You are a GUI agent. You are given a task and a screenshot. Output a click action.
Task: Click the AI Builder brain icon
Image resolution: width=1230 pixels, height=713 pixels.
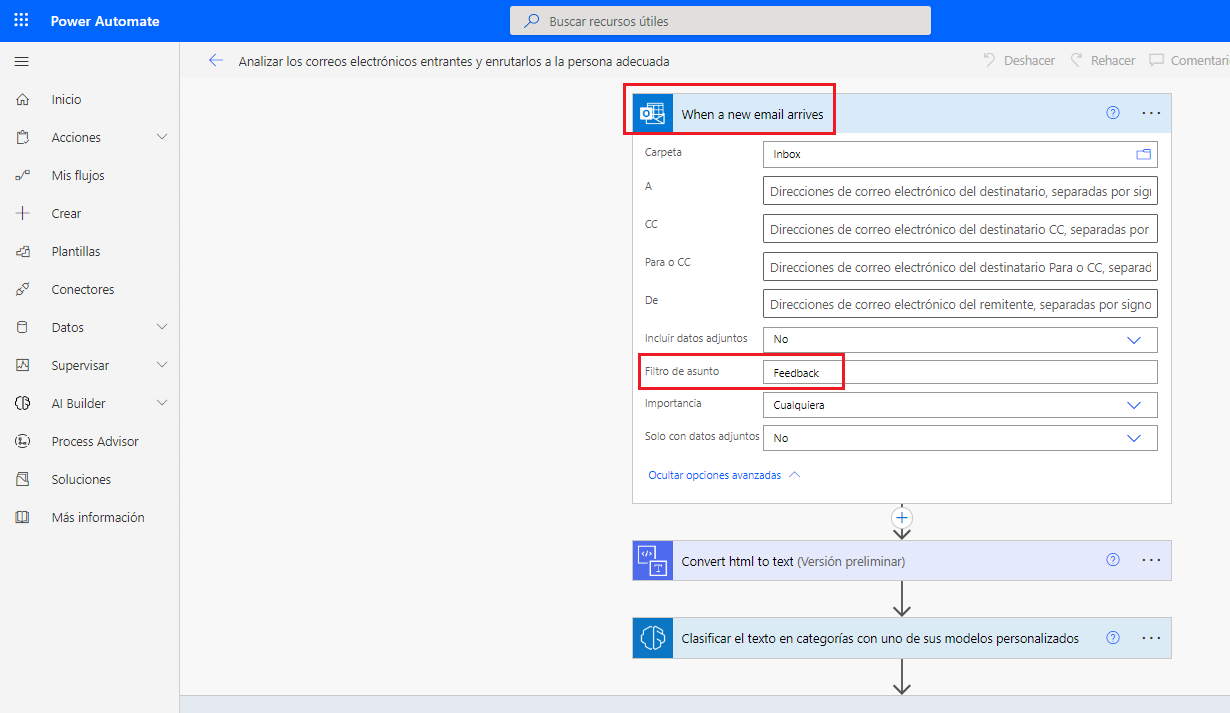click(x=23, y=404)
